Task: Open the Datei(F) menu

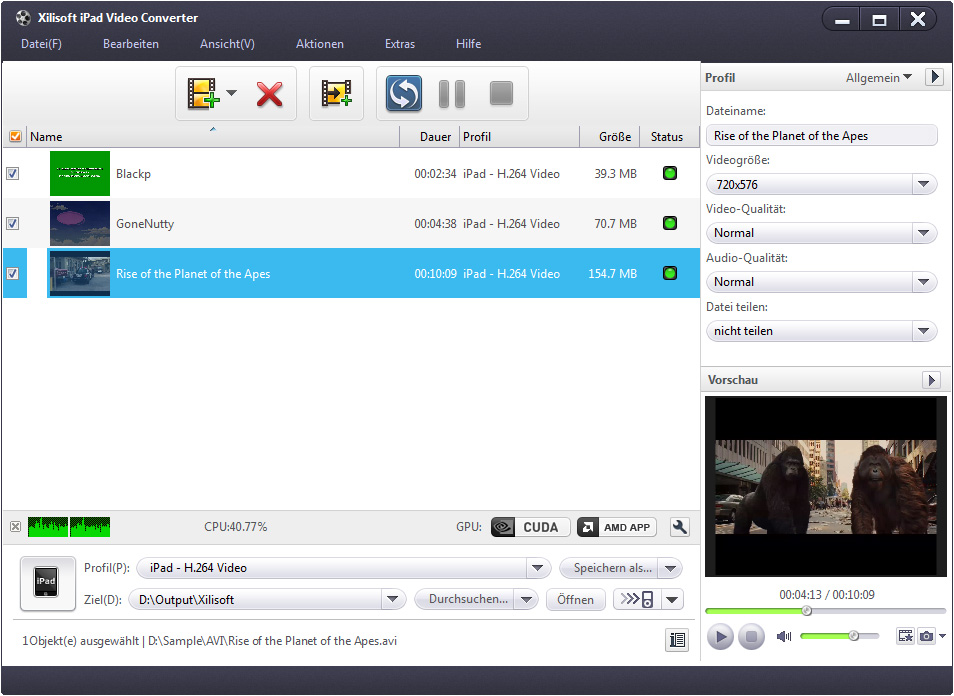Action: click(41, 44)
